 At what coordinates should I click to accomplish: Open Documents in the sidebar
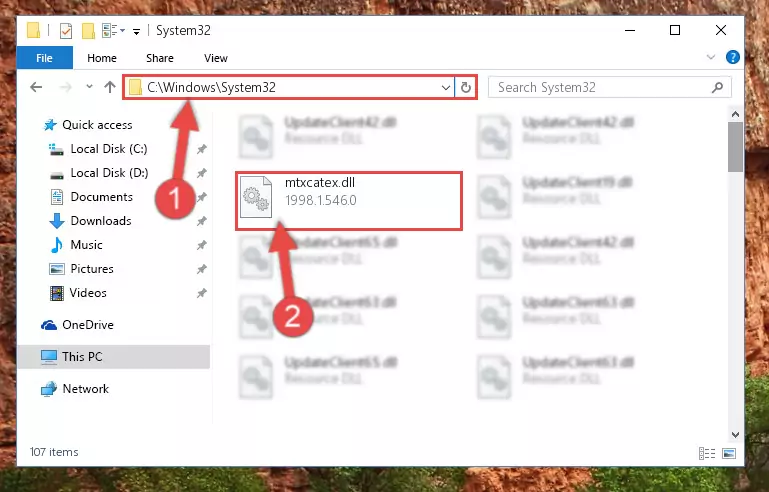(102, 197)
